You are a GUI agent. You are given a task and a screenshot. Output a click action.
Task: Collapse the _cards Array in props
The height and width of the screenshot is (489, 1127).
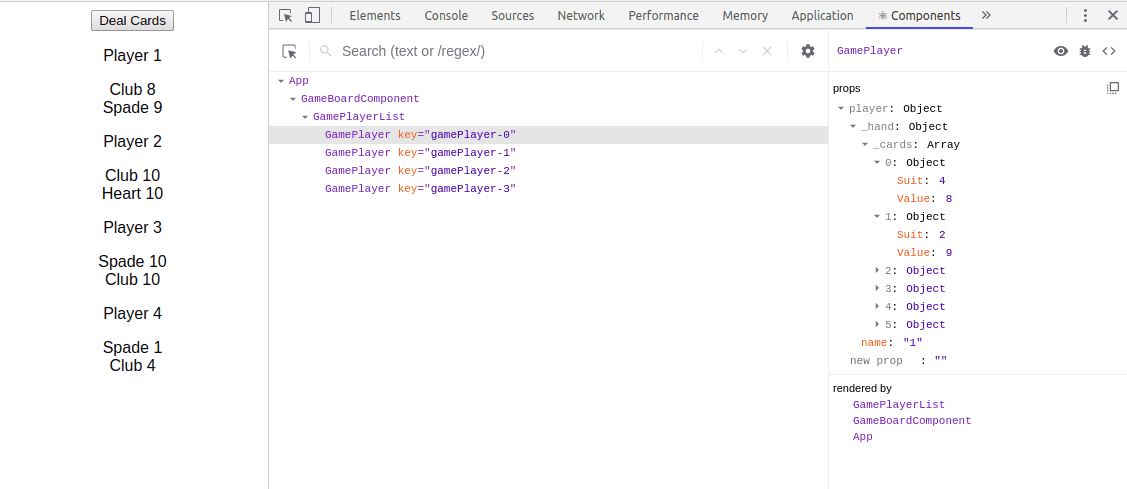(865, 145)
